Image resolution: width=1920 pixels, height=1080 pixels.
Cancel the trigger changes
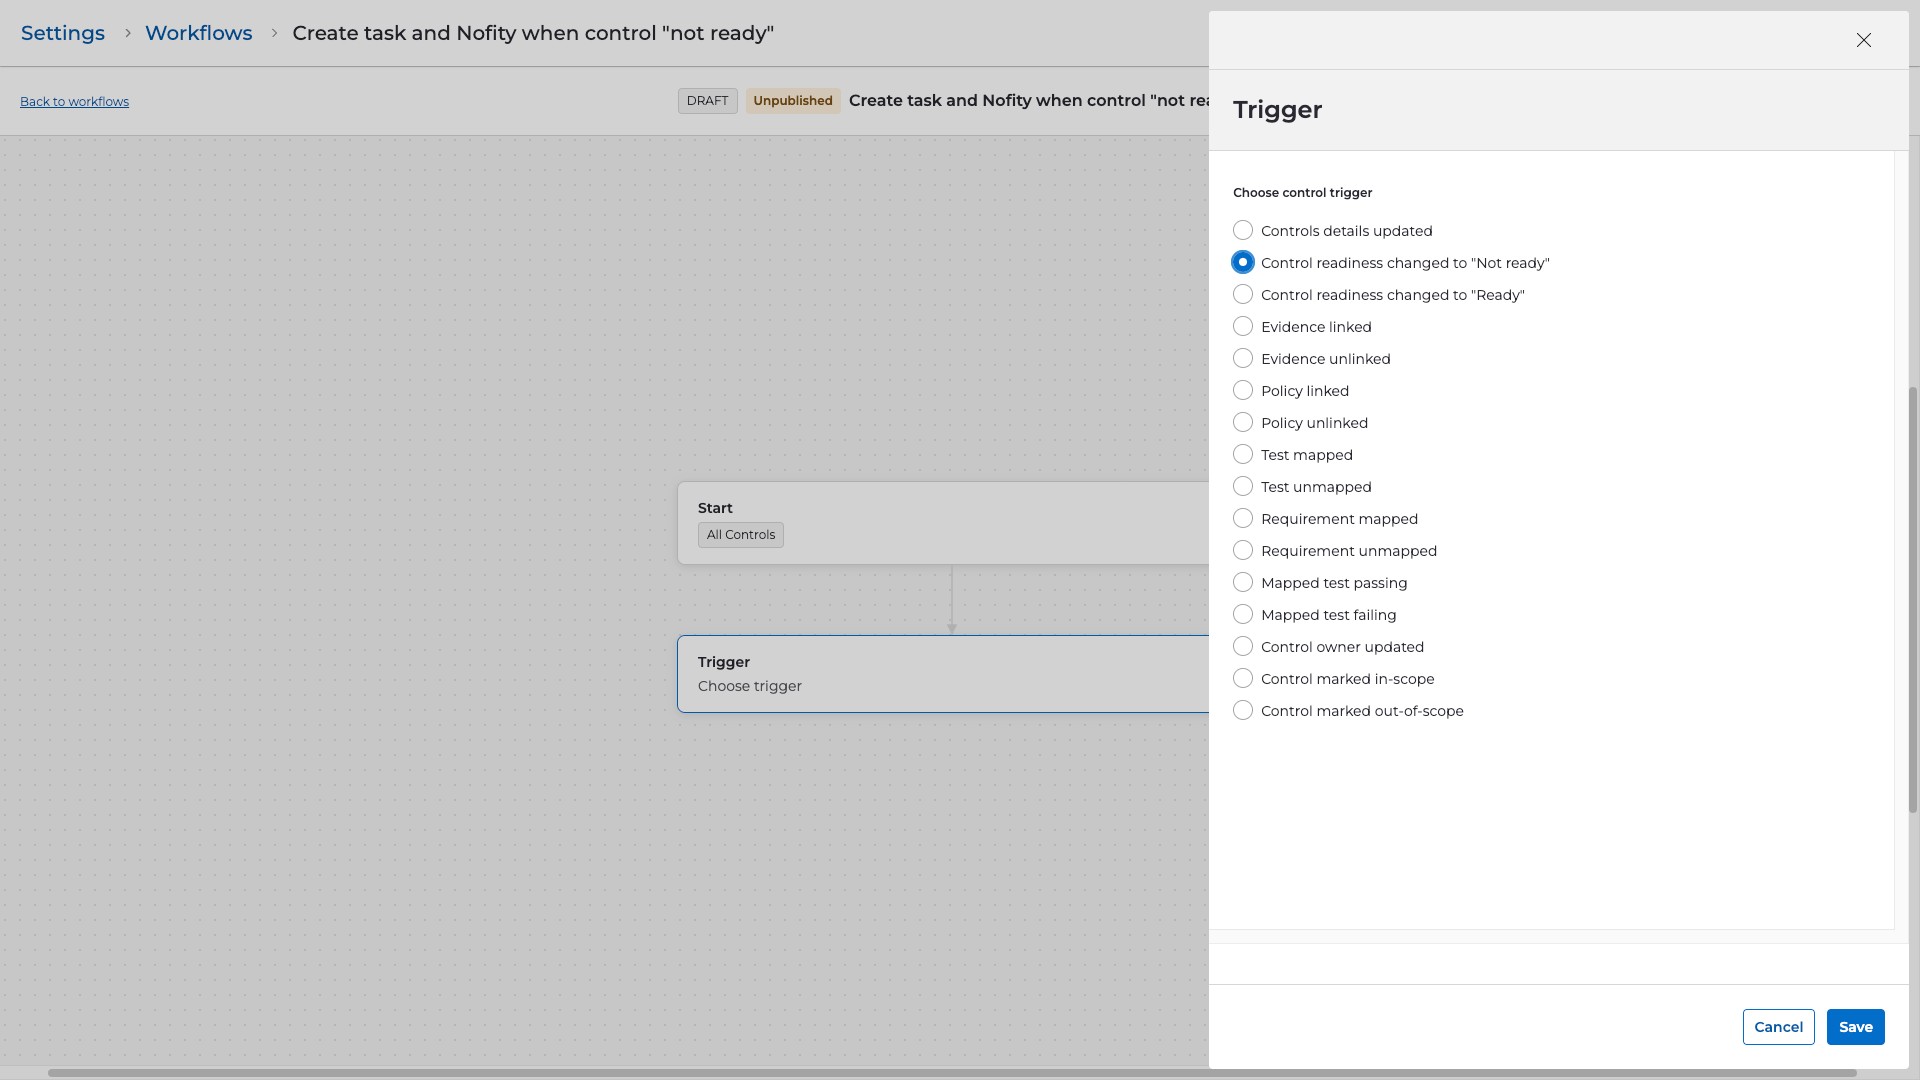(1778, 1027)
